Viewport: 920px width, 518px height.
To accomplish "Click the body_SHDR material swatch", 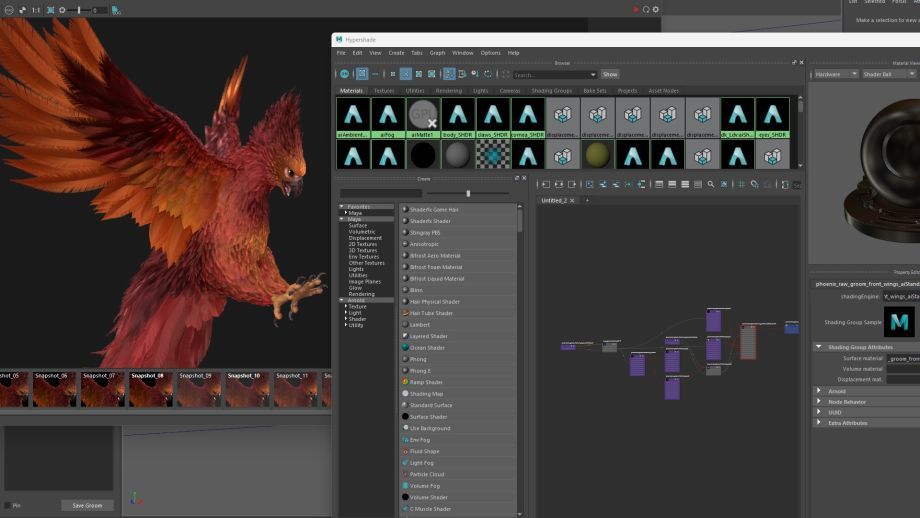I will pos(458,116).
